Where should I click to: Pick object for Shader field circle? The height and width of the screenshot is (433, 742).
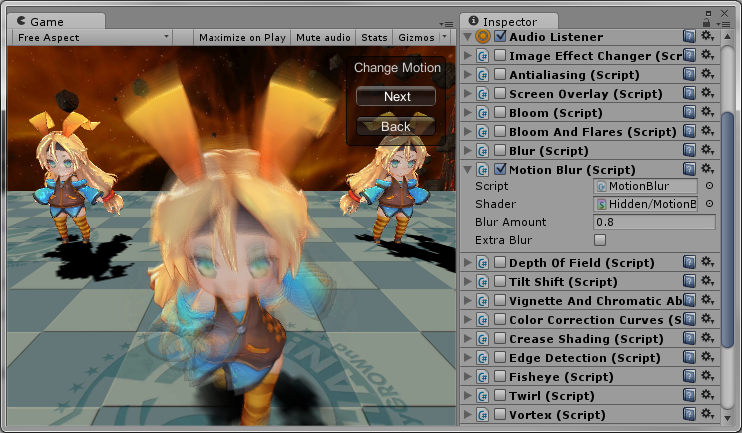(709, 204)
